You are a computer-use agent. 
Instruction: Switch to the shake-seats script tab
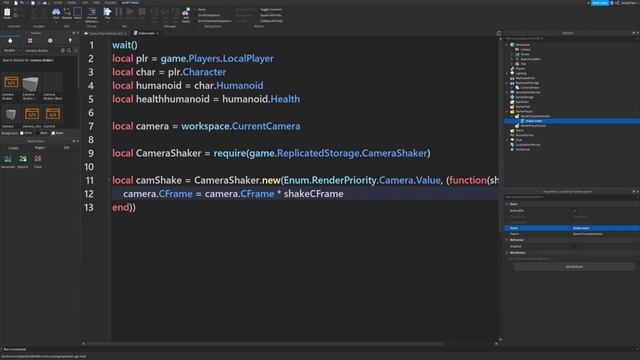pyautogui.click(x=146, y=33)
